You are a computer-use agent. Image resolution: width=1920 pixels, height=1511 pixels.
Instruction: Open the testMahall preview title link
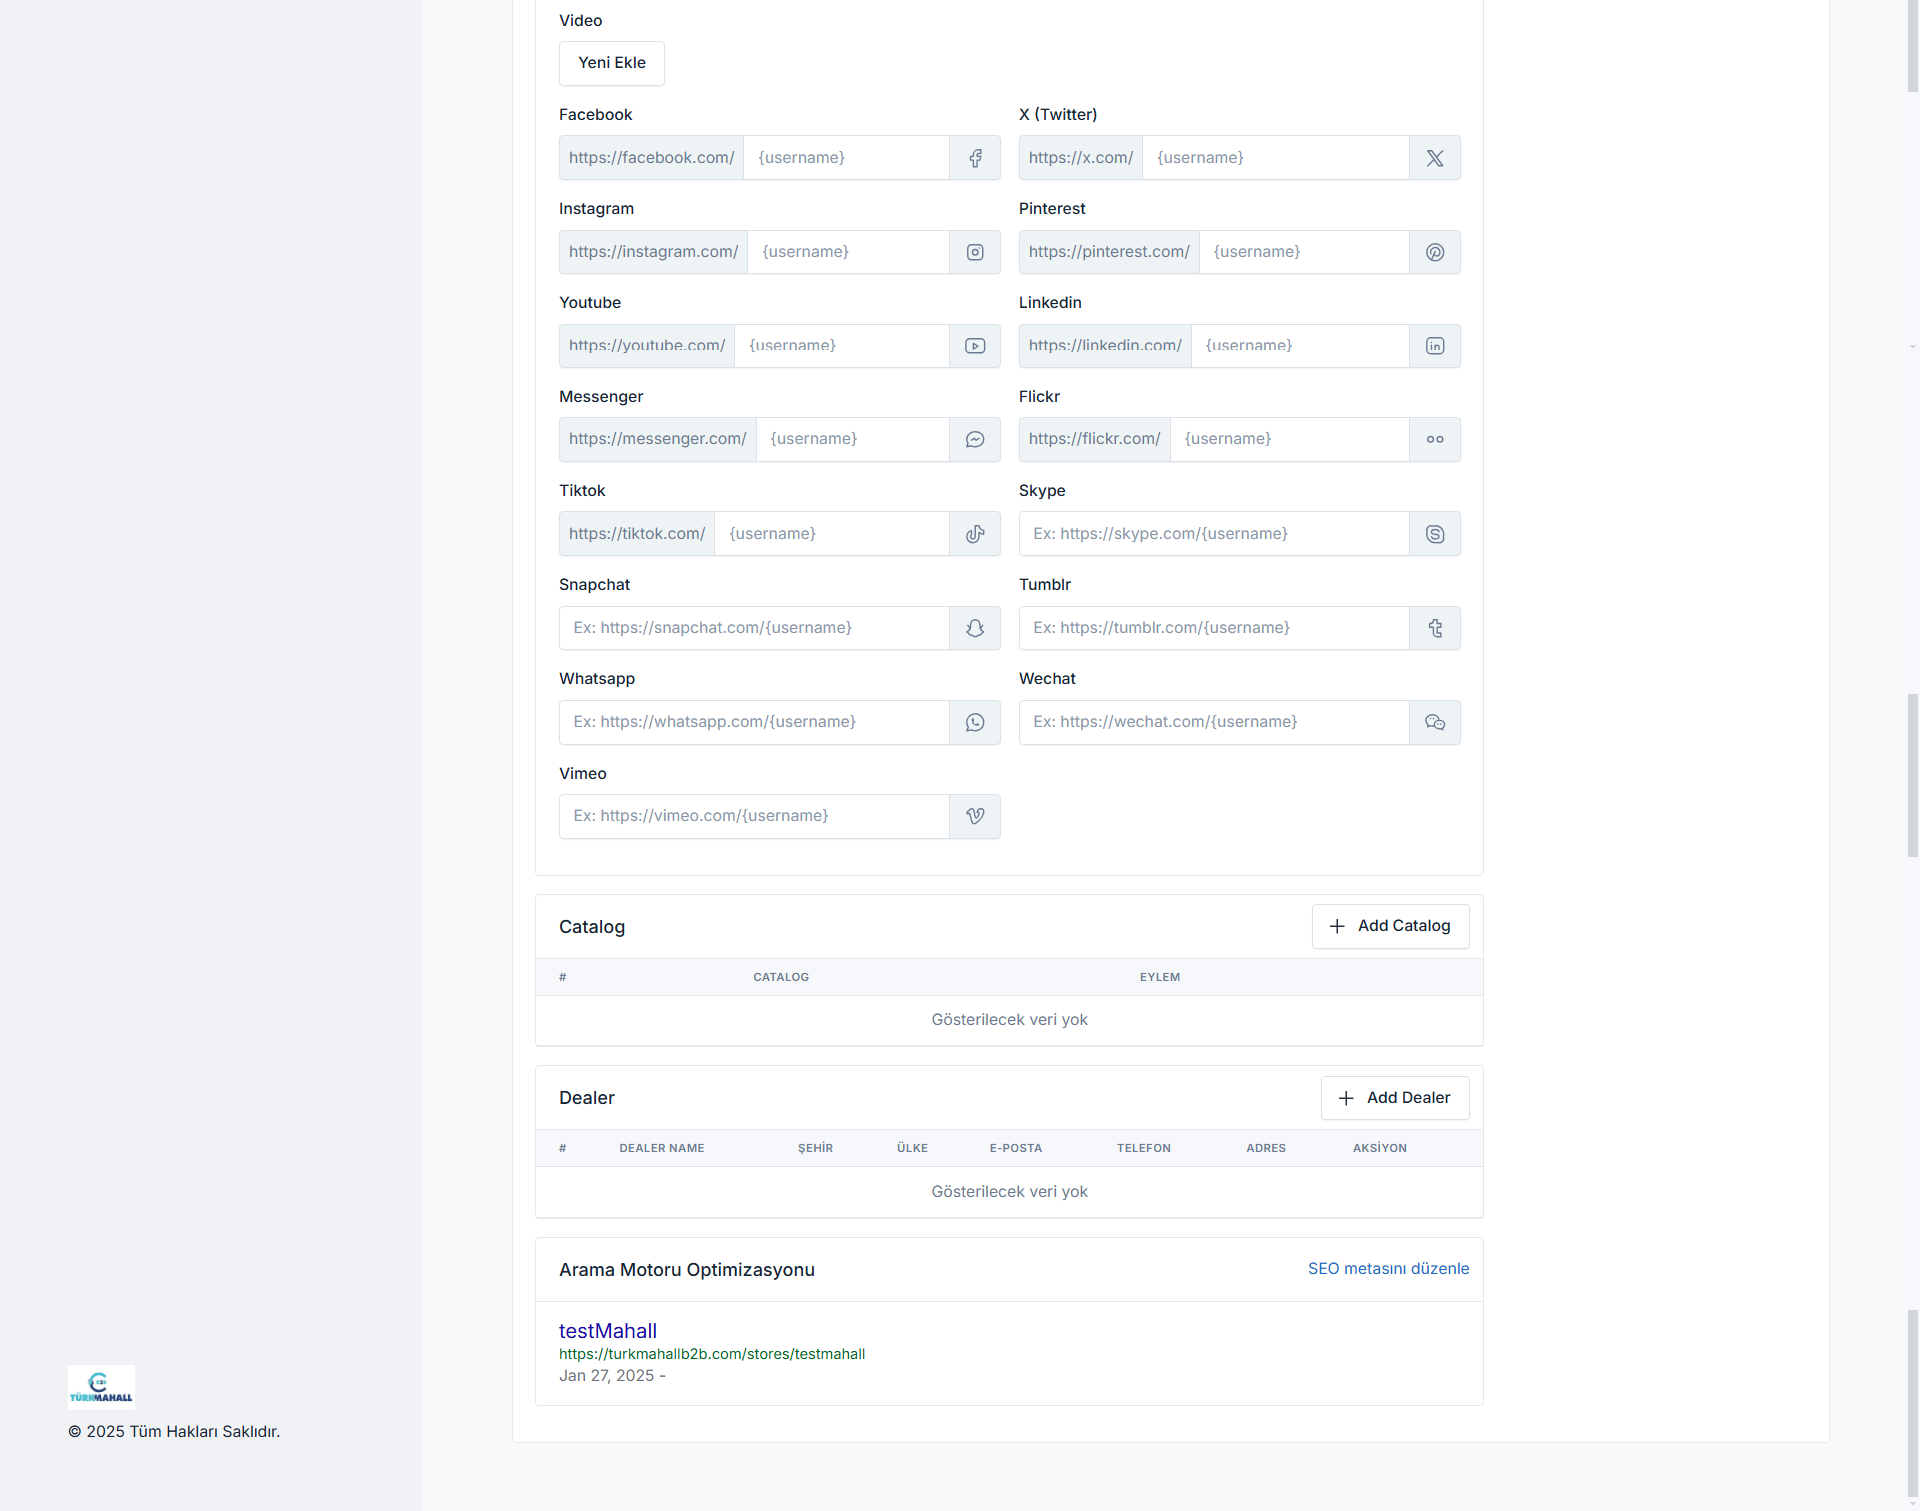click(607, 1331)
